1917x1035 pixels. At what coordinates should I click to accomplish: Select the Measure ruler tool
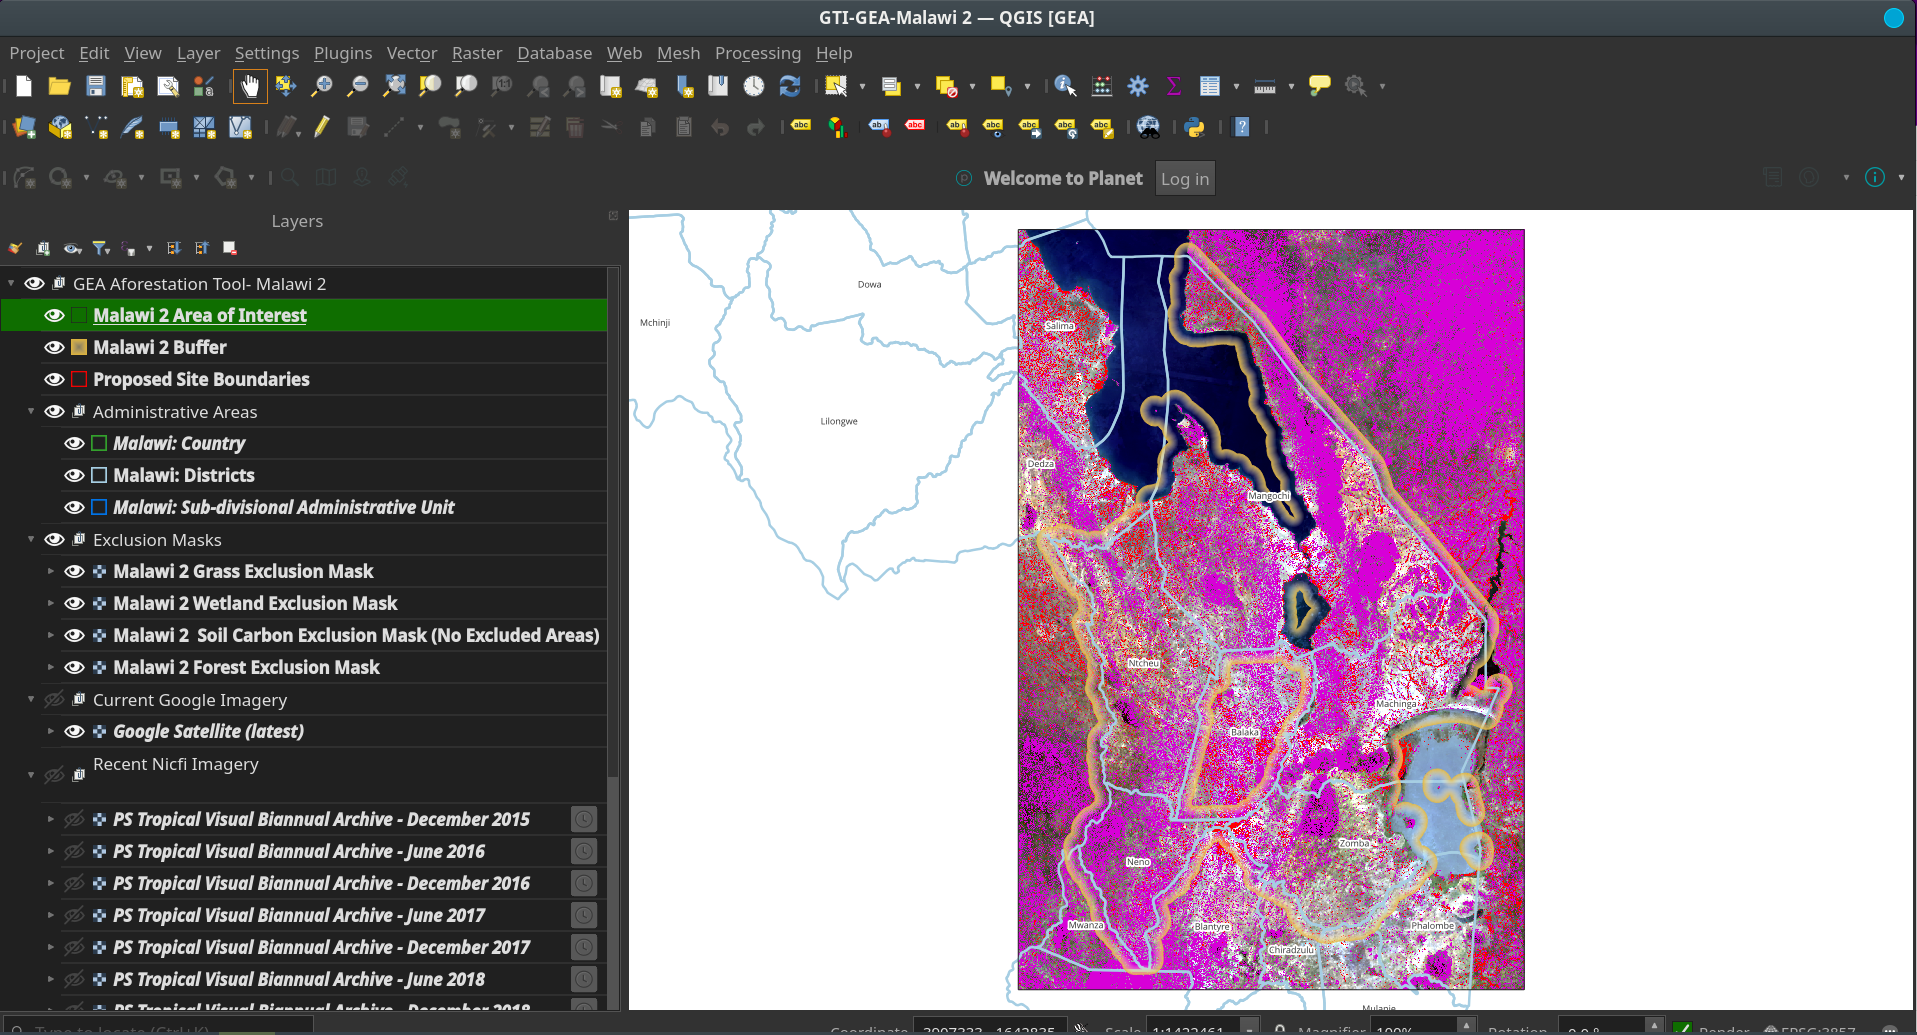(x=1265, y=86)
